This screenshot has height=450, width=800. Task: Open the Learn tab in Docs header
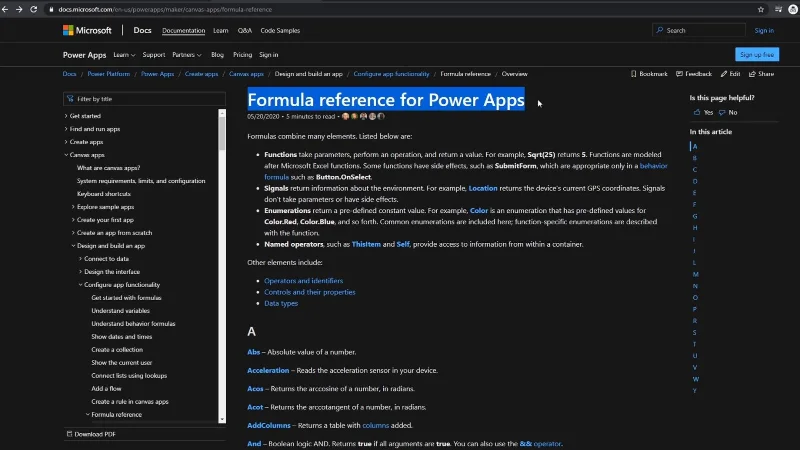(220, 31)
